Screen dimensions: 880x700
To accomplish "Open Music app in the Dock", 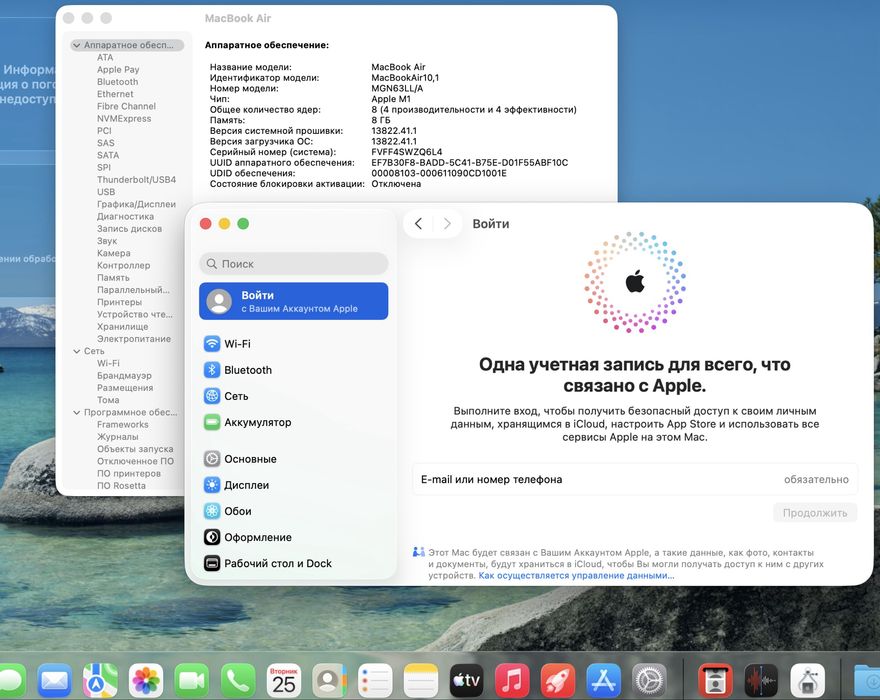I will coord(512,680).
